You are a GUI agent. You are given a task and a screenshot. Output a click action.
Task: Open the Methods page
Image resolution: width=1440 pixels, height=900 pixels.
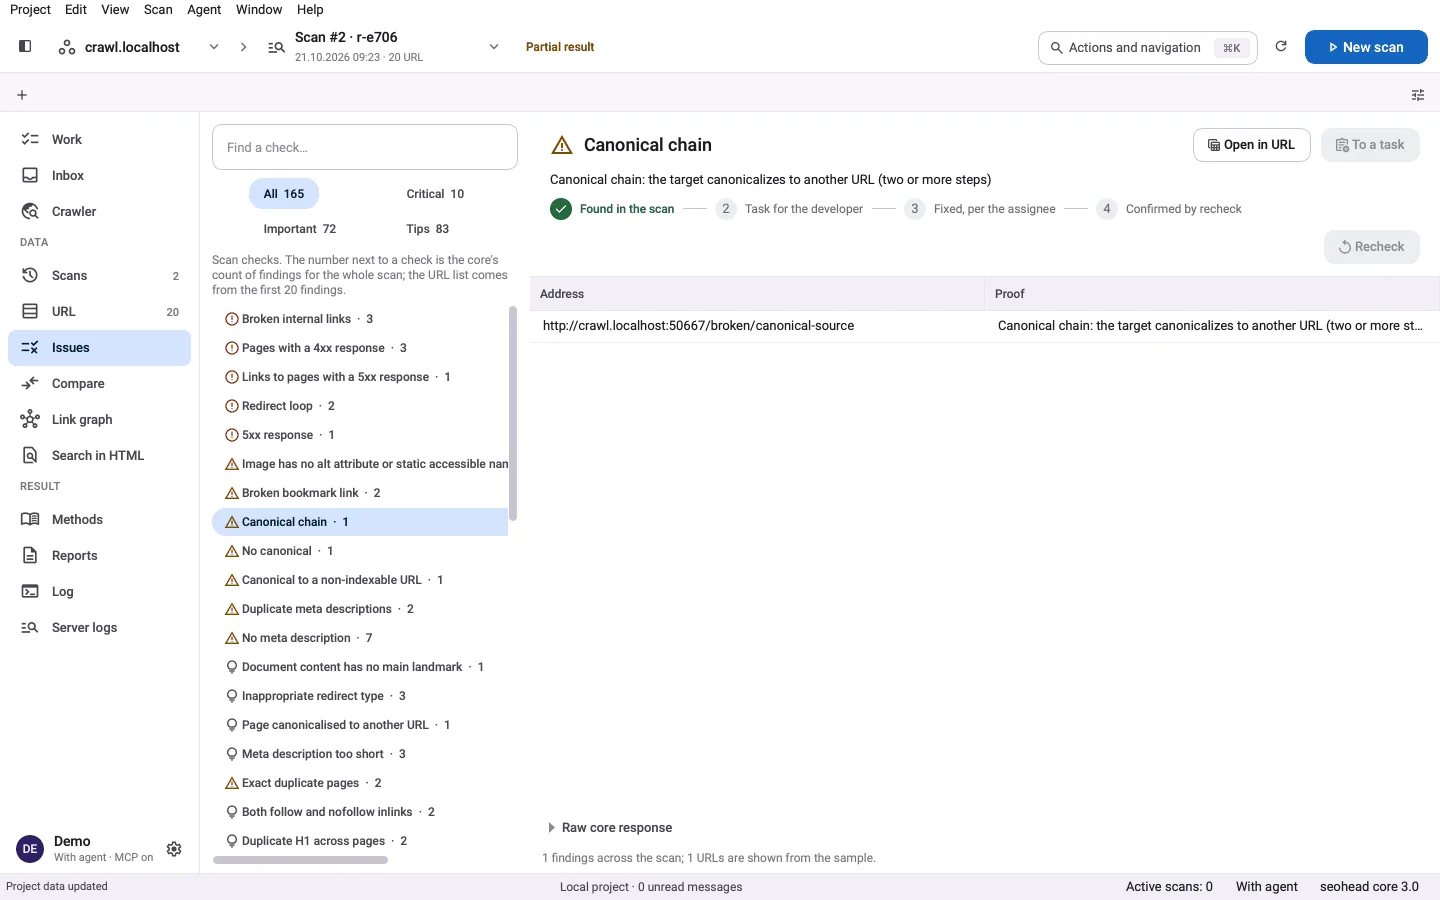point(99,519)
